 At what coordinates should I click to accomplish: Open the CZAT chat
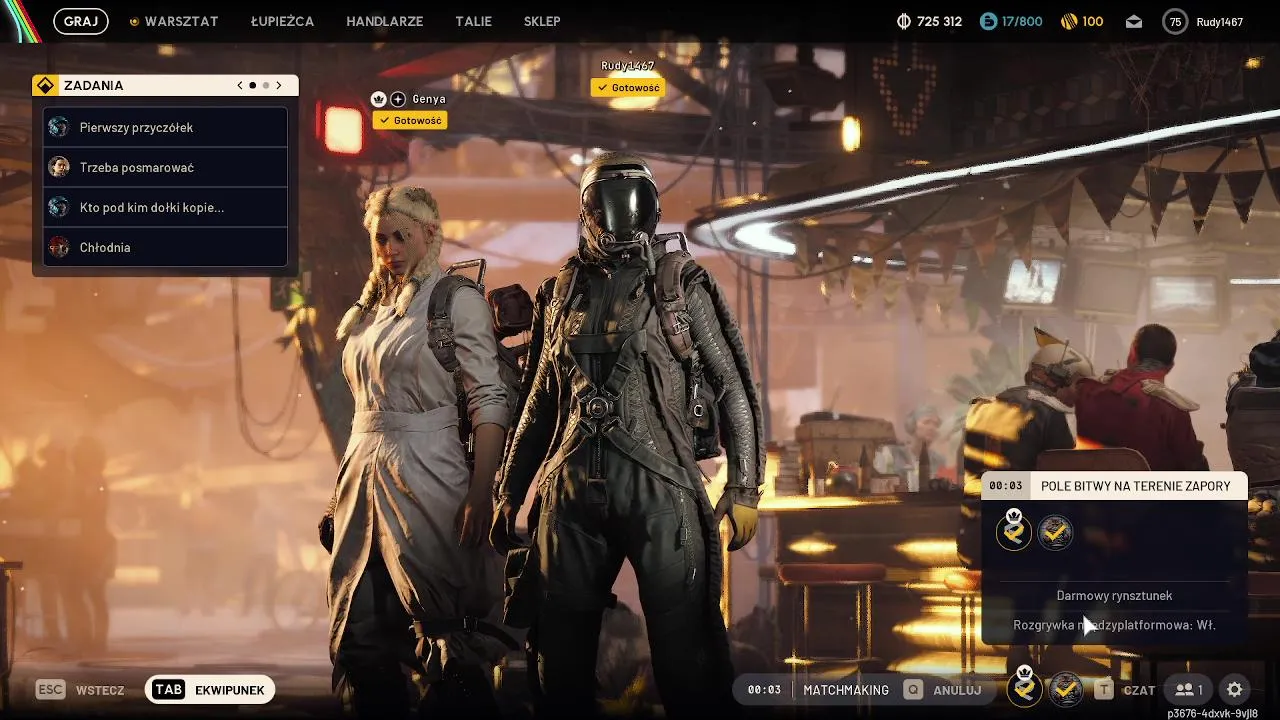1139,690
